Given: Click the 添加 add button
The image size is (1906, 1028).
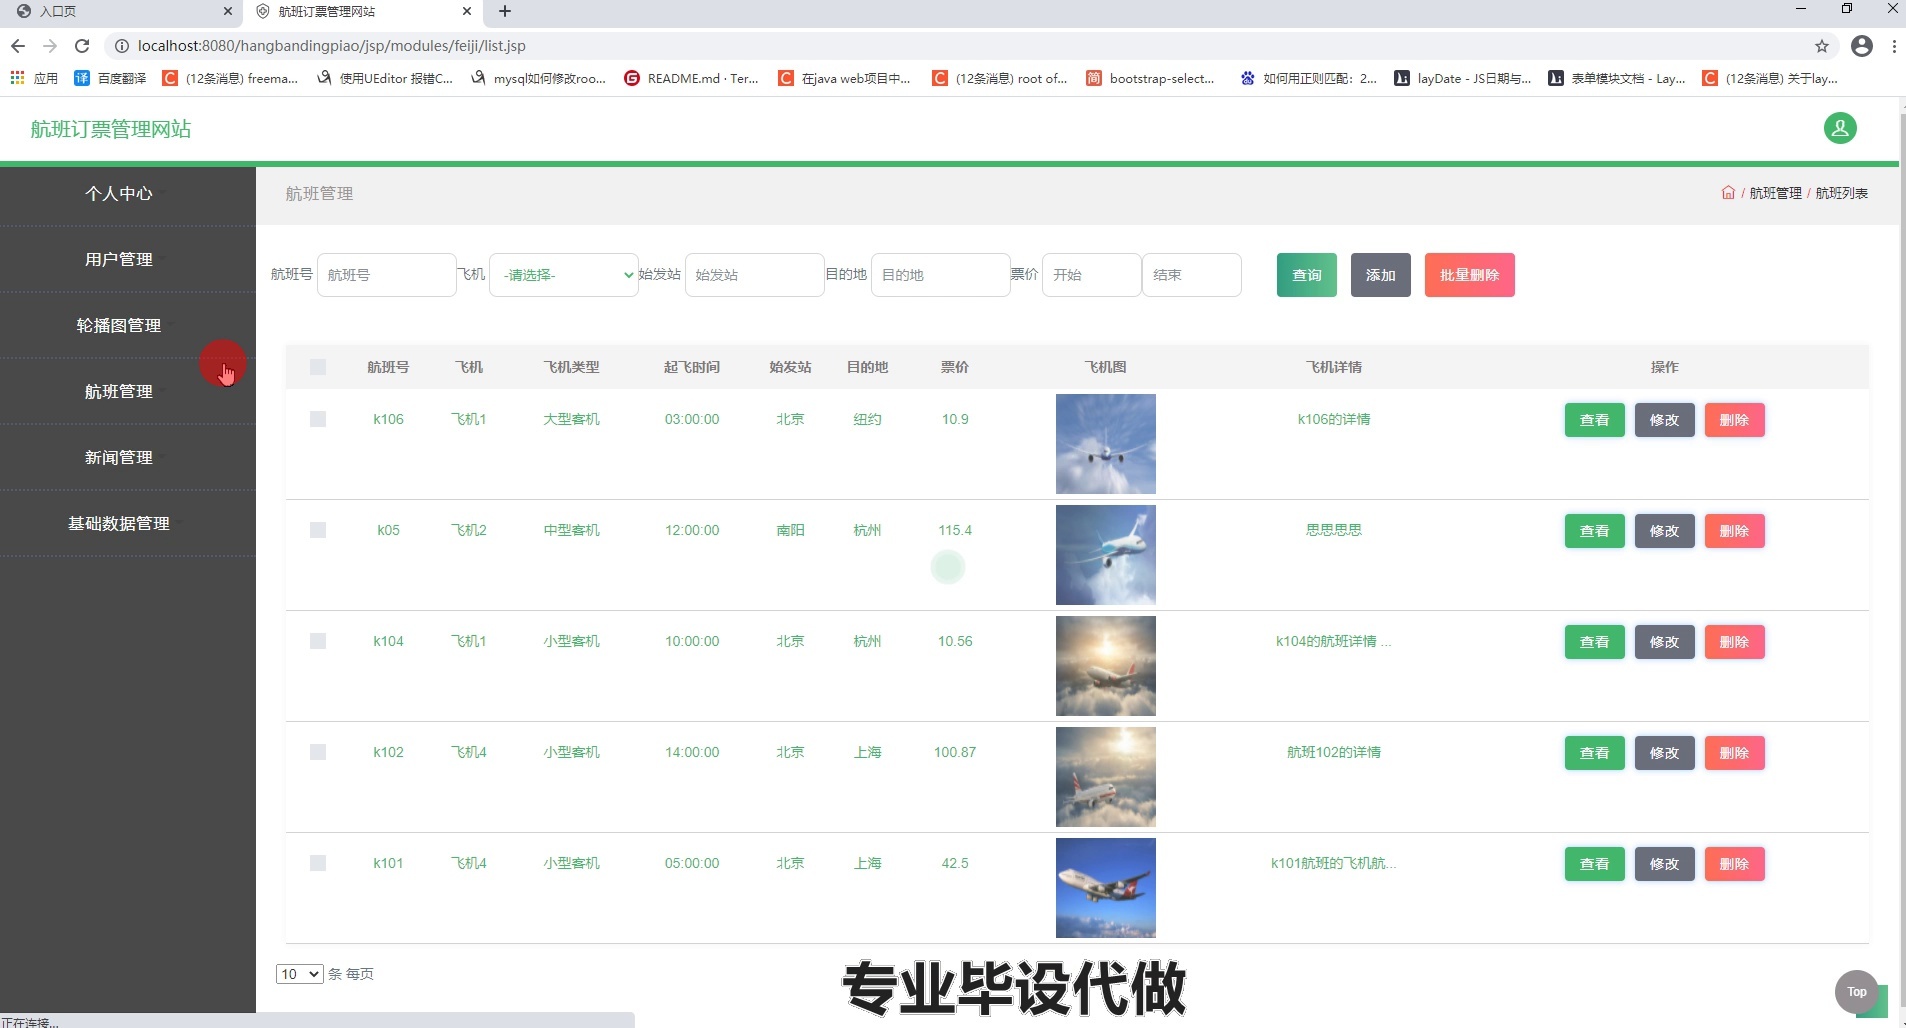Looking at the screenshot, I should coord(1381,275).
